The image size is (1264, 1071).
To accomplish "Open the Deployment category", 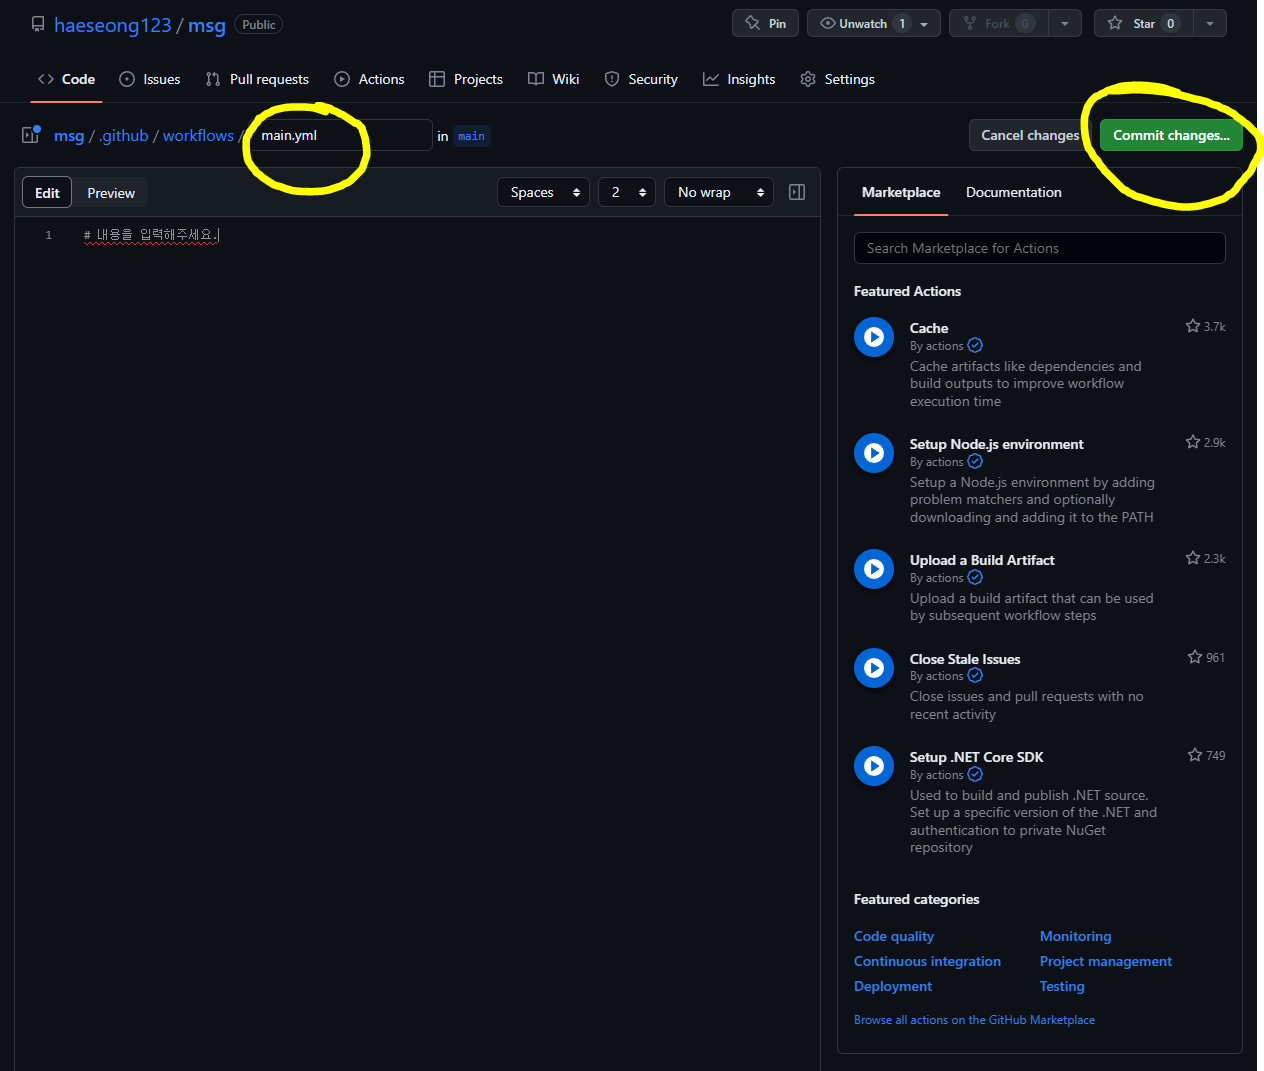I will [893, 986].
